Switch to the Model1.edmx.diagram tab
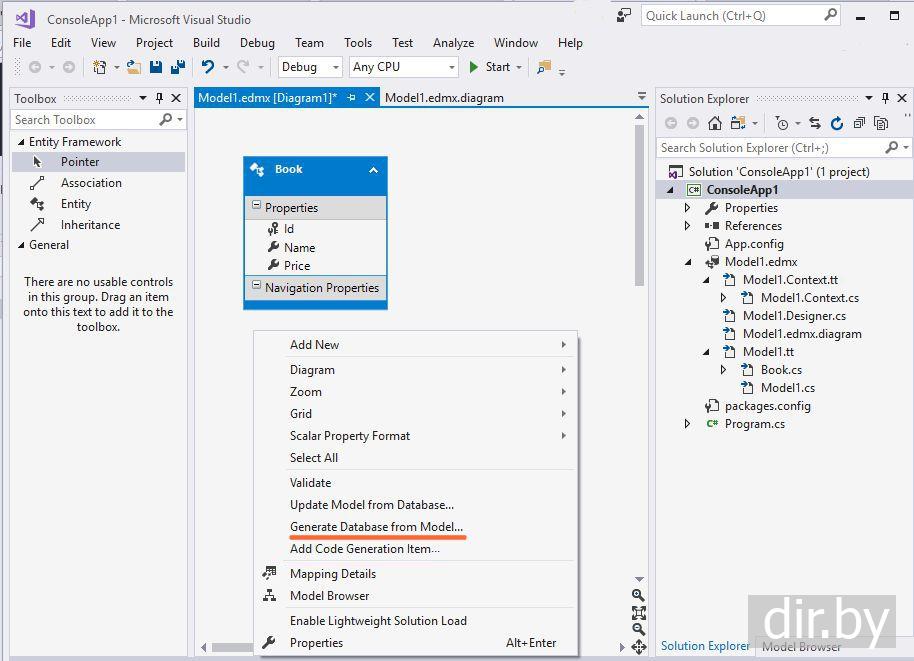914x661 pixels. [x=444, y=98]
